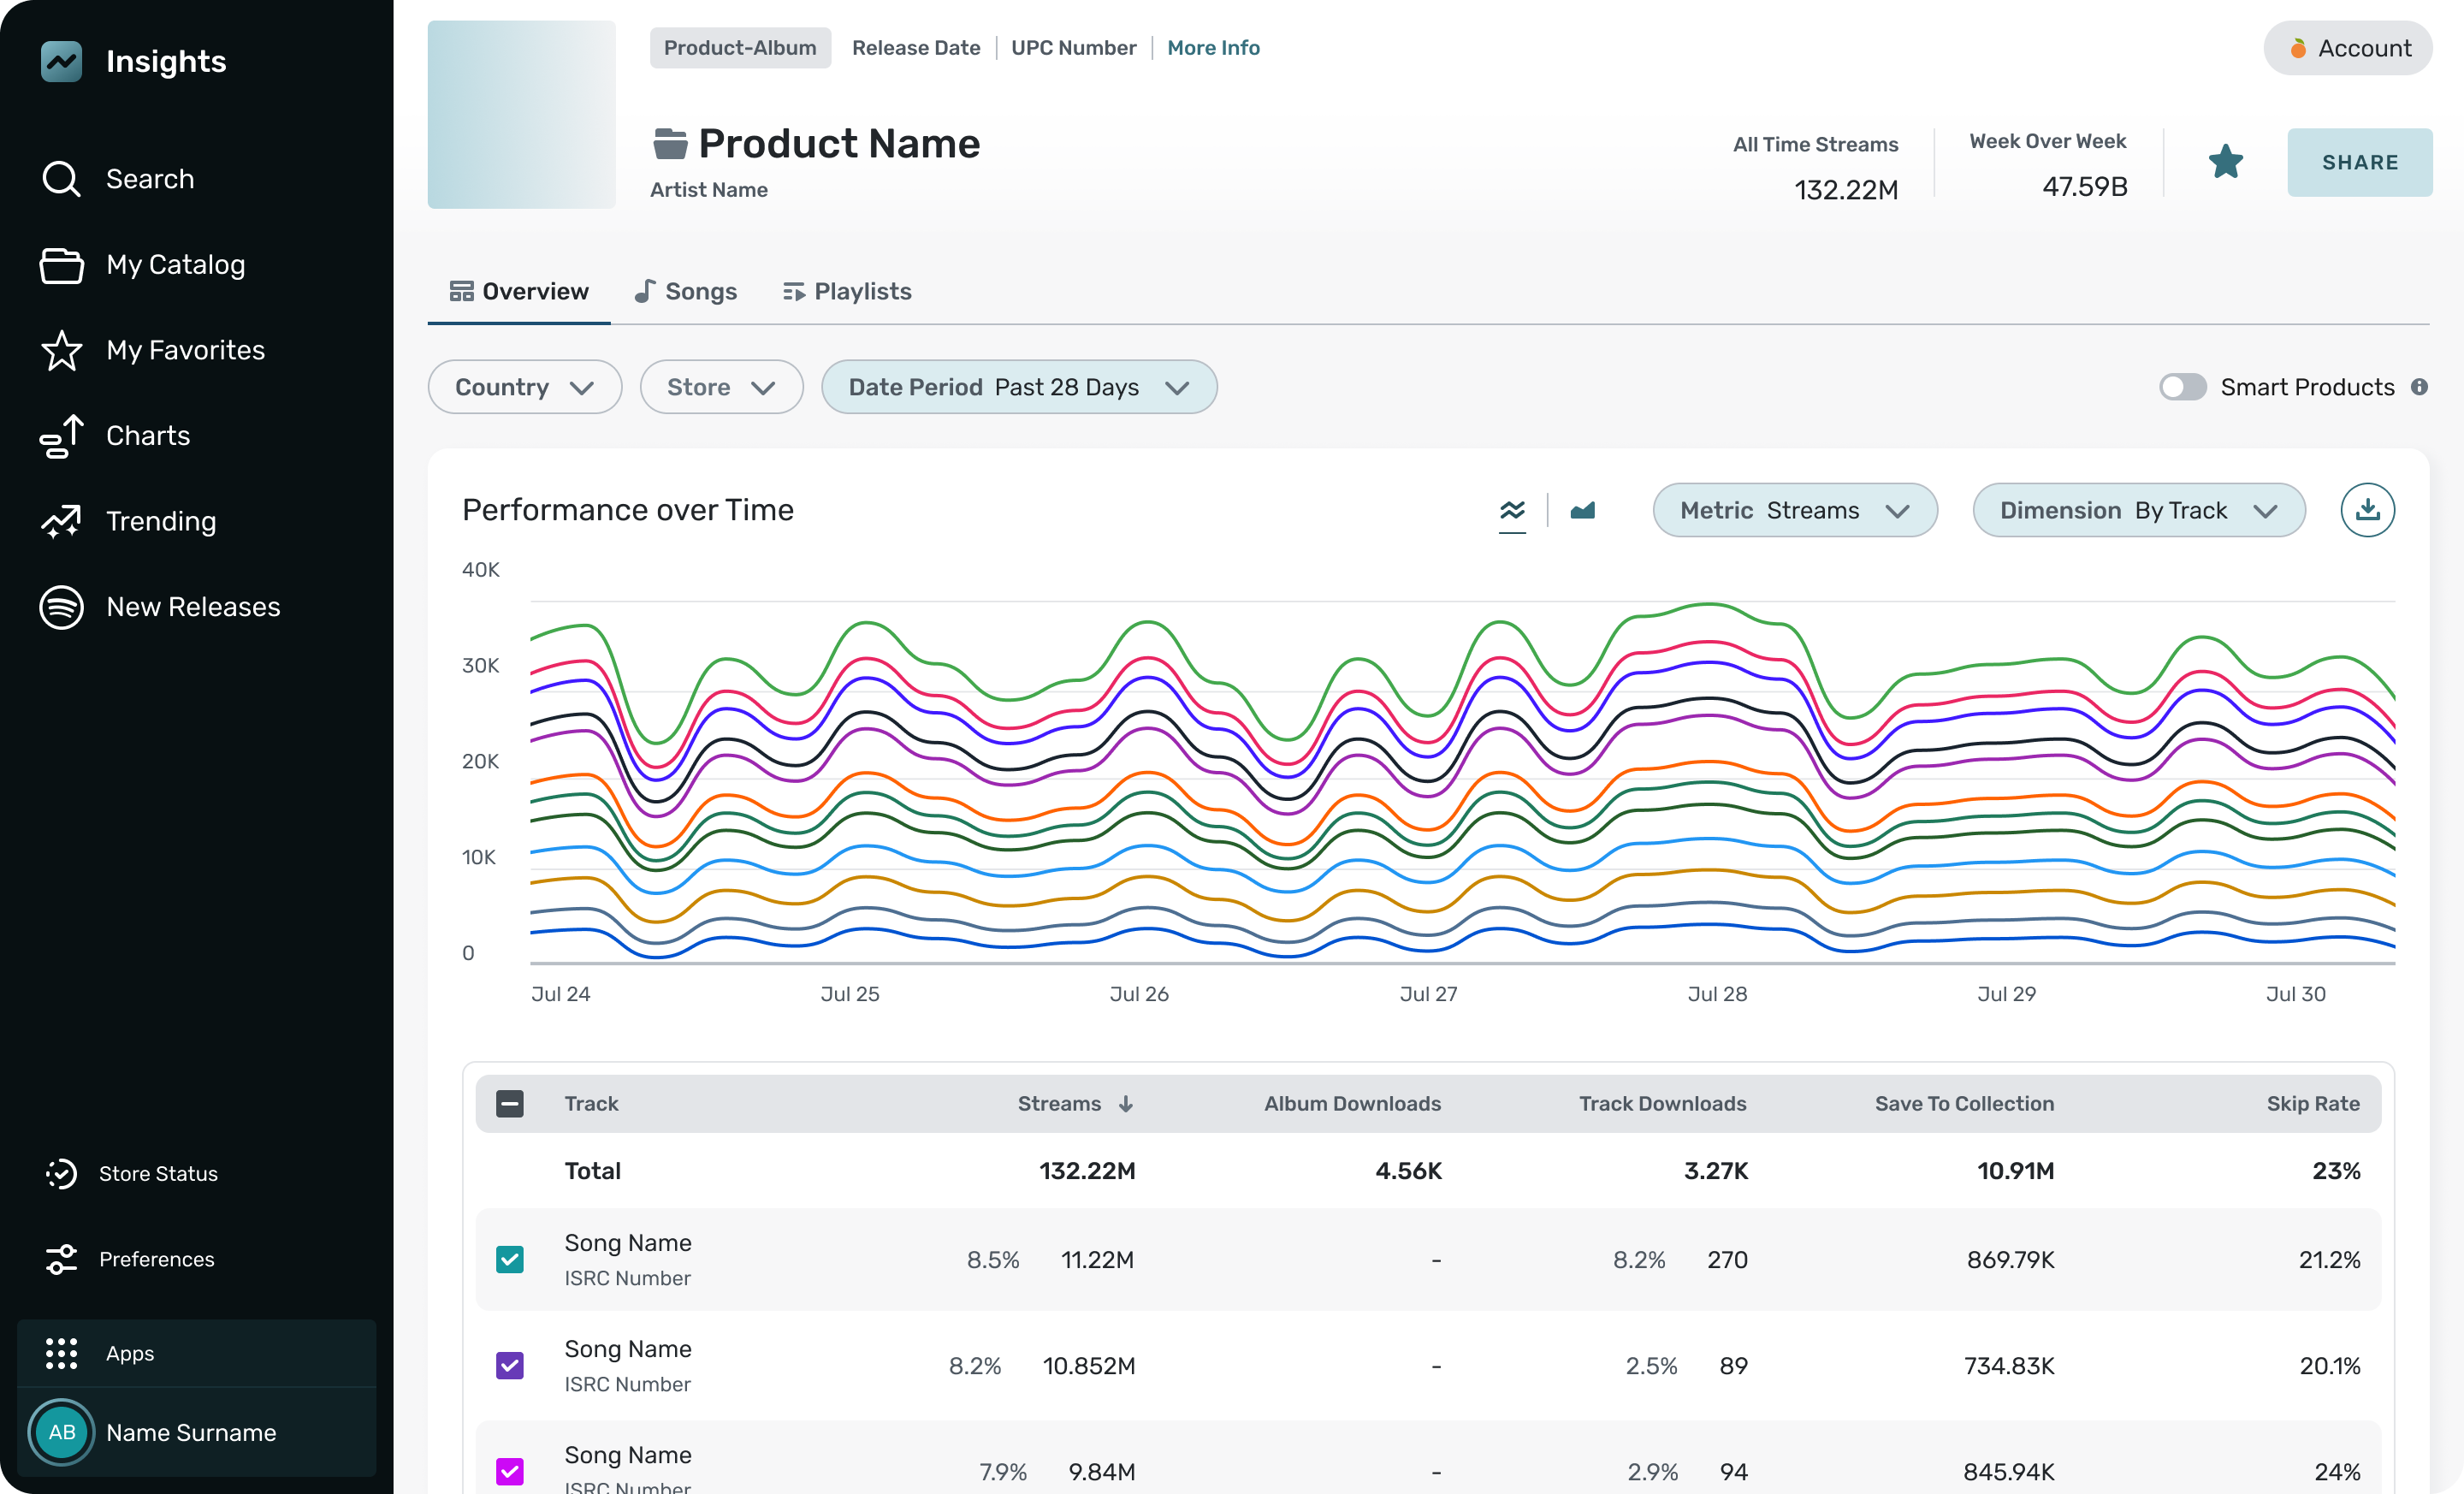Click the Smart Products info icon
Screen dimensions: 2464x1494
coord(2419,387)
